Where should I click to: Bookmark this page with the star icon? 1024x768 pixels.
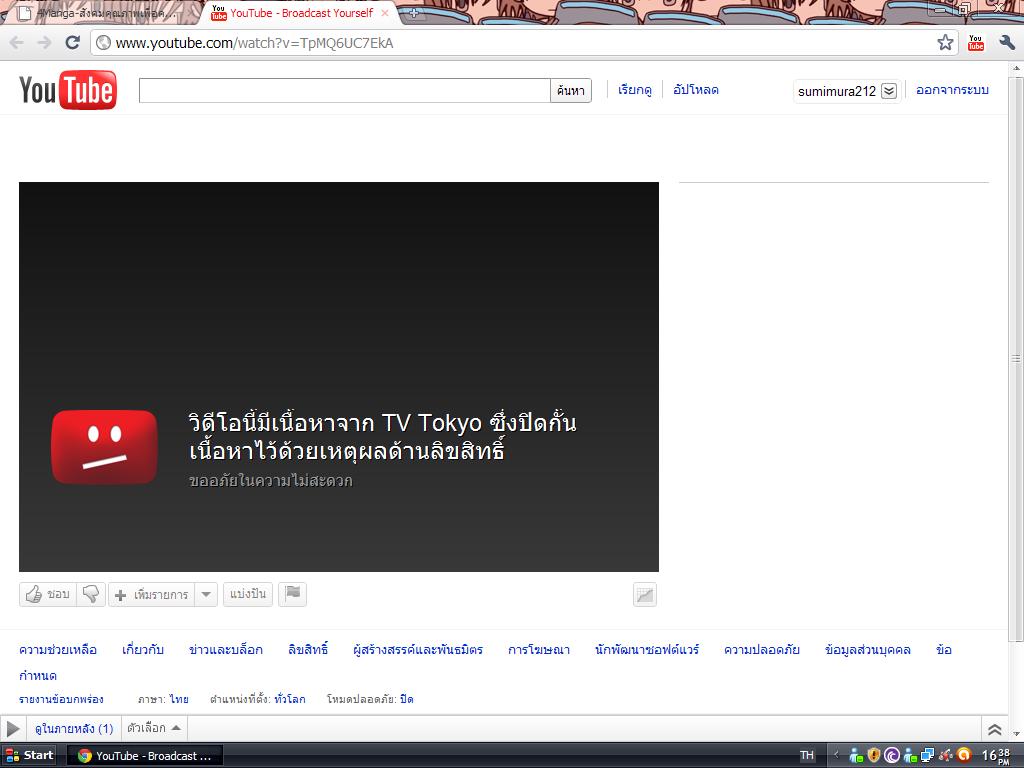point(945,43)
